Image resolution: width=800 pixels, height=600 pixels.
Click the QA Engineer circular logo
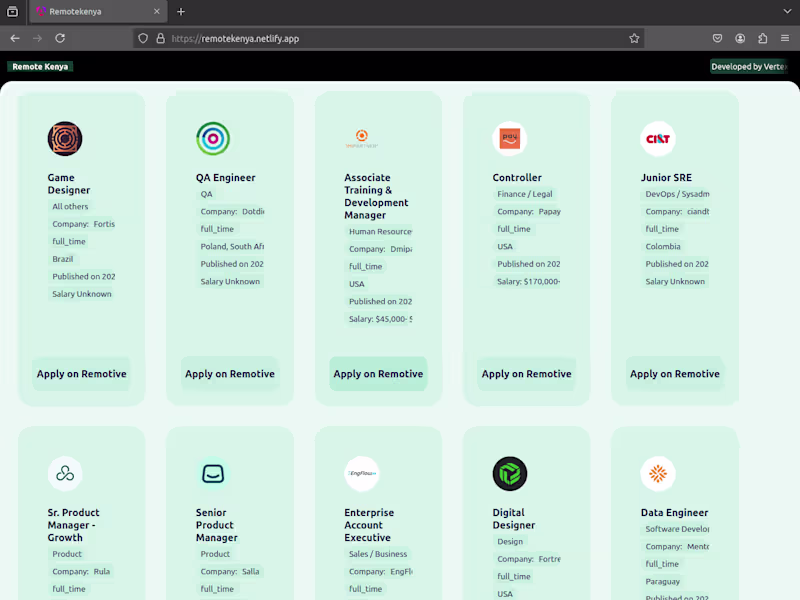[211, 139]
